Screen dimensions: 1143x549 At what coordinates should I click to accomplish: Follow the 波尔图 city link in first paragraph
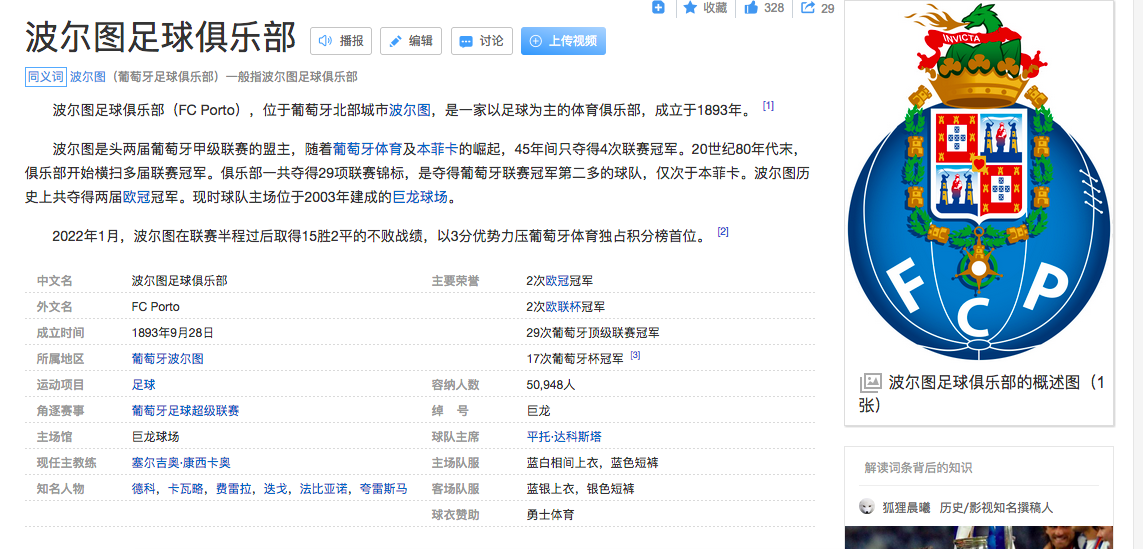tap(410, 110)
